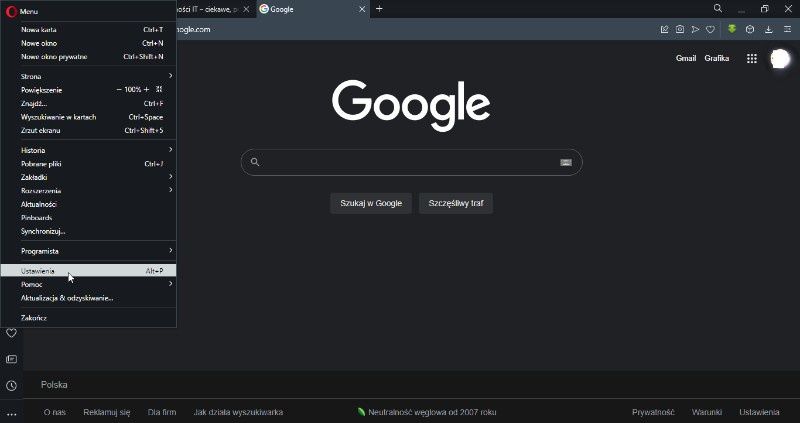Choose Znajdź... from the menu
Image resolution: width=800 pixels, height=423 pixels.
point(88,104)
